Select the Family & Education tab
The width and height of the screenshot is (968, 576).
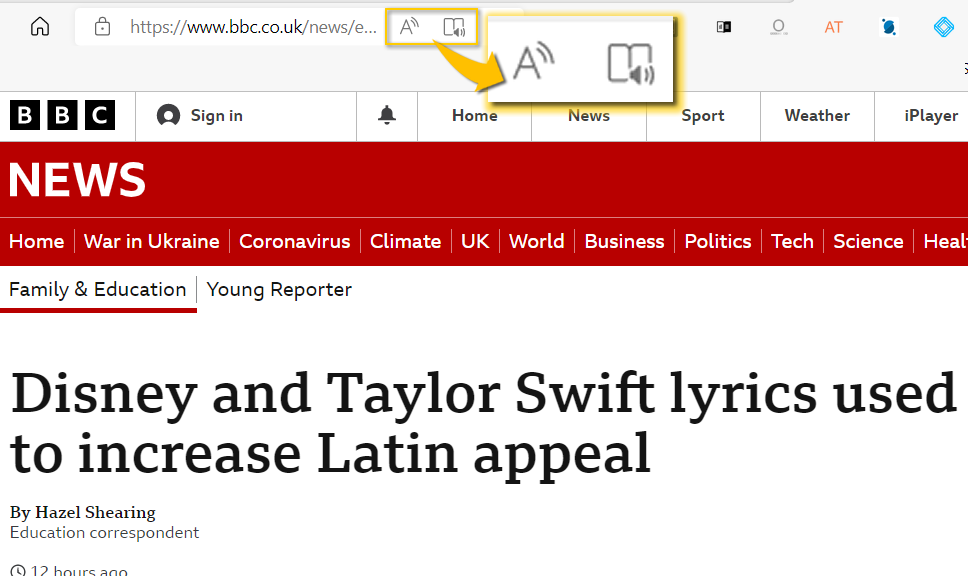(98, 290)
